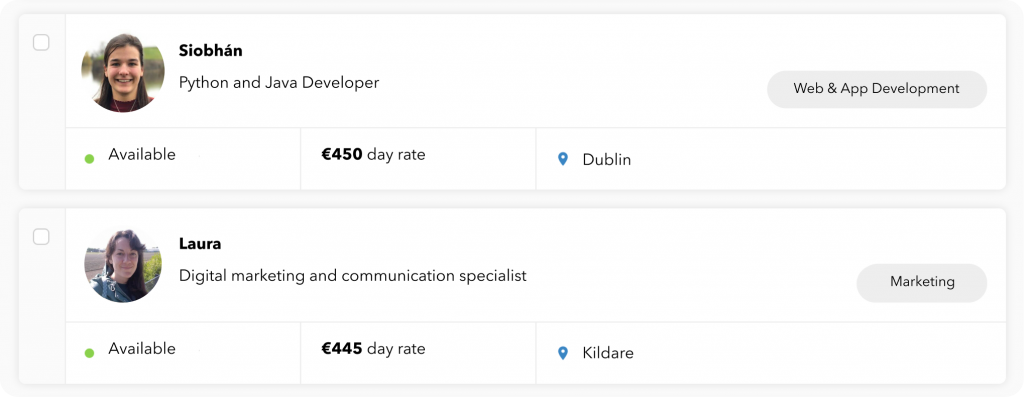Click the Python and Java Developer title
The image size is (1024, 397).
(279, 83)
